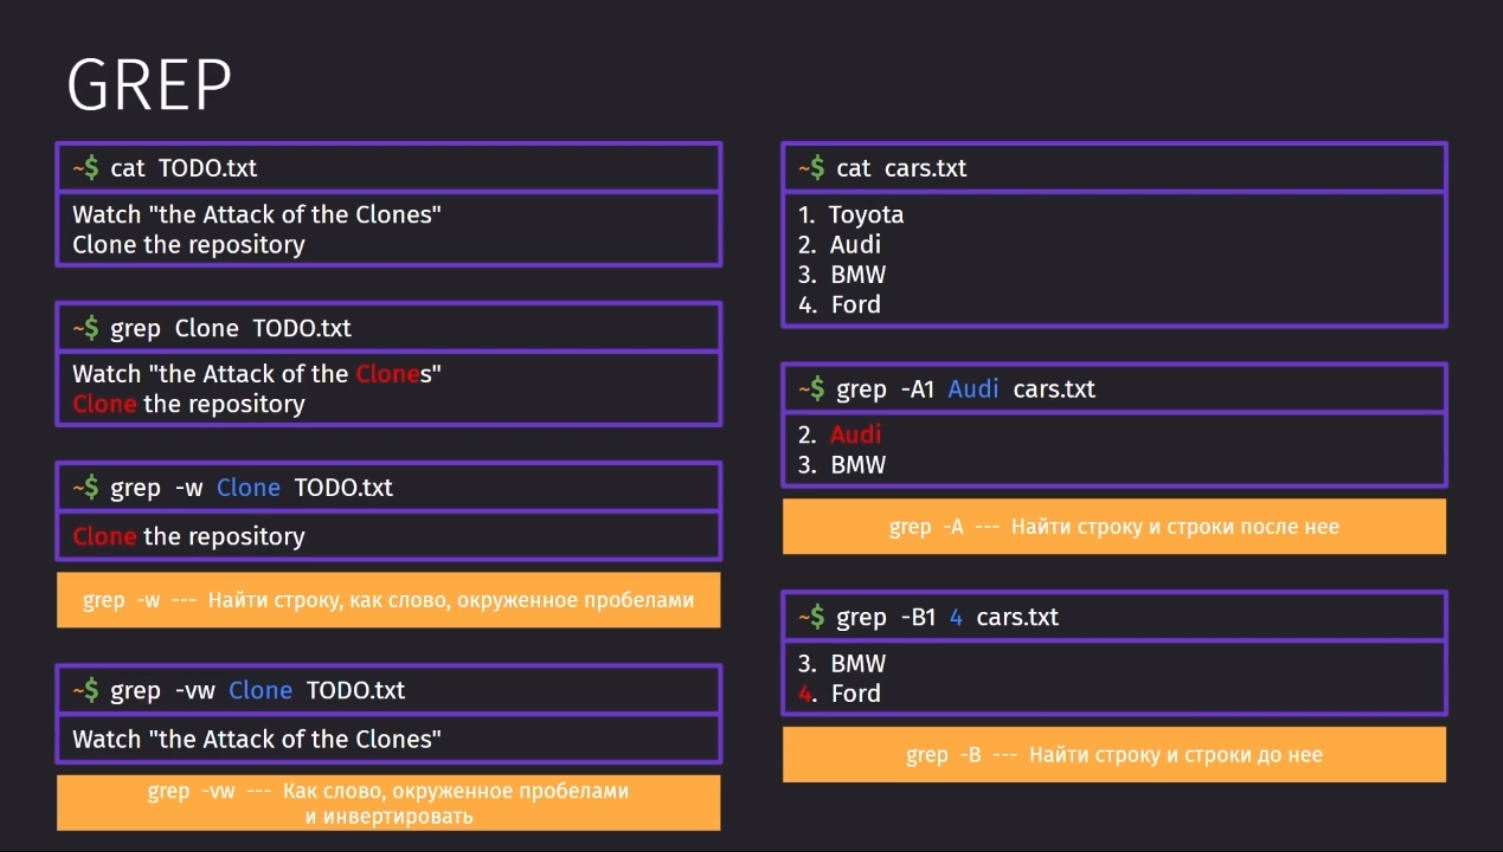Click the blue "Audi" argument in grep -A1
This screenshot has width=1503, height=852.
click(x=973, y=389)
